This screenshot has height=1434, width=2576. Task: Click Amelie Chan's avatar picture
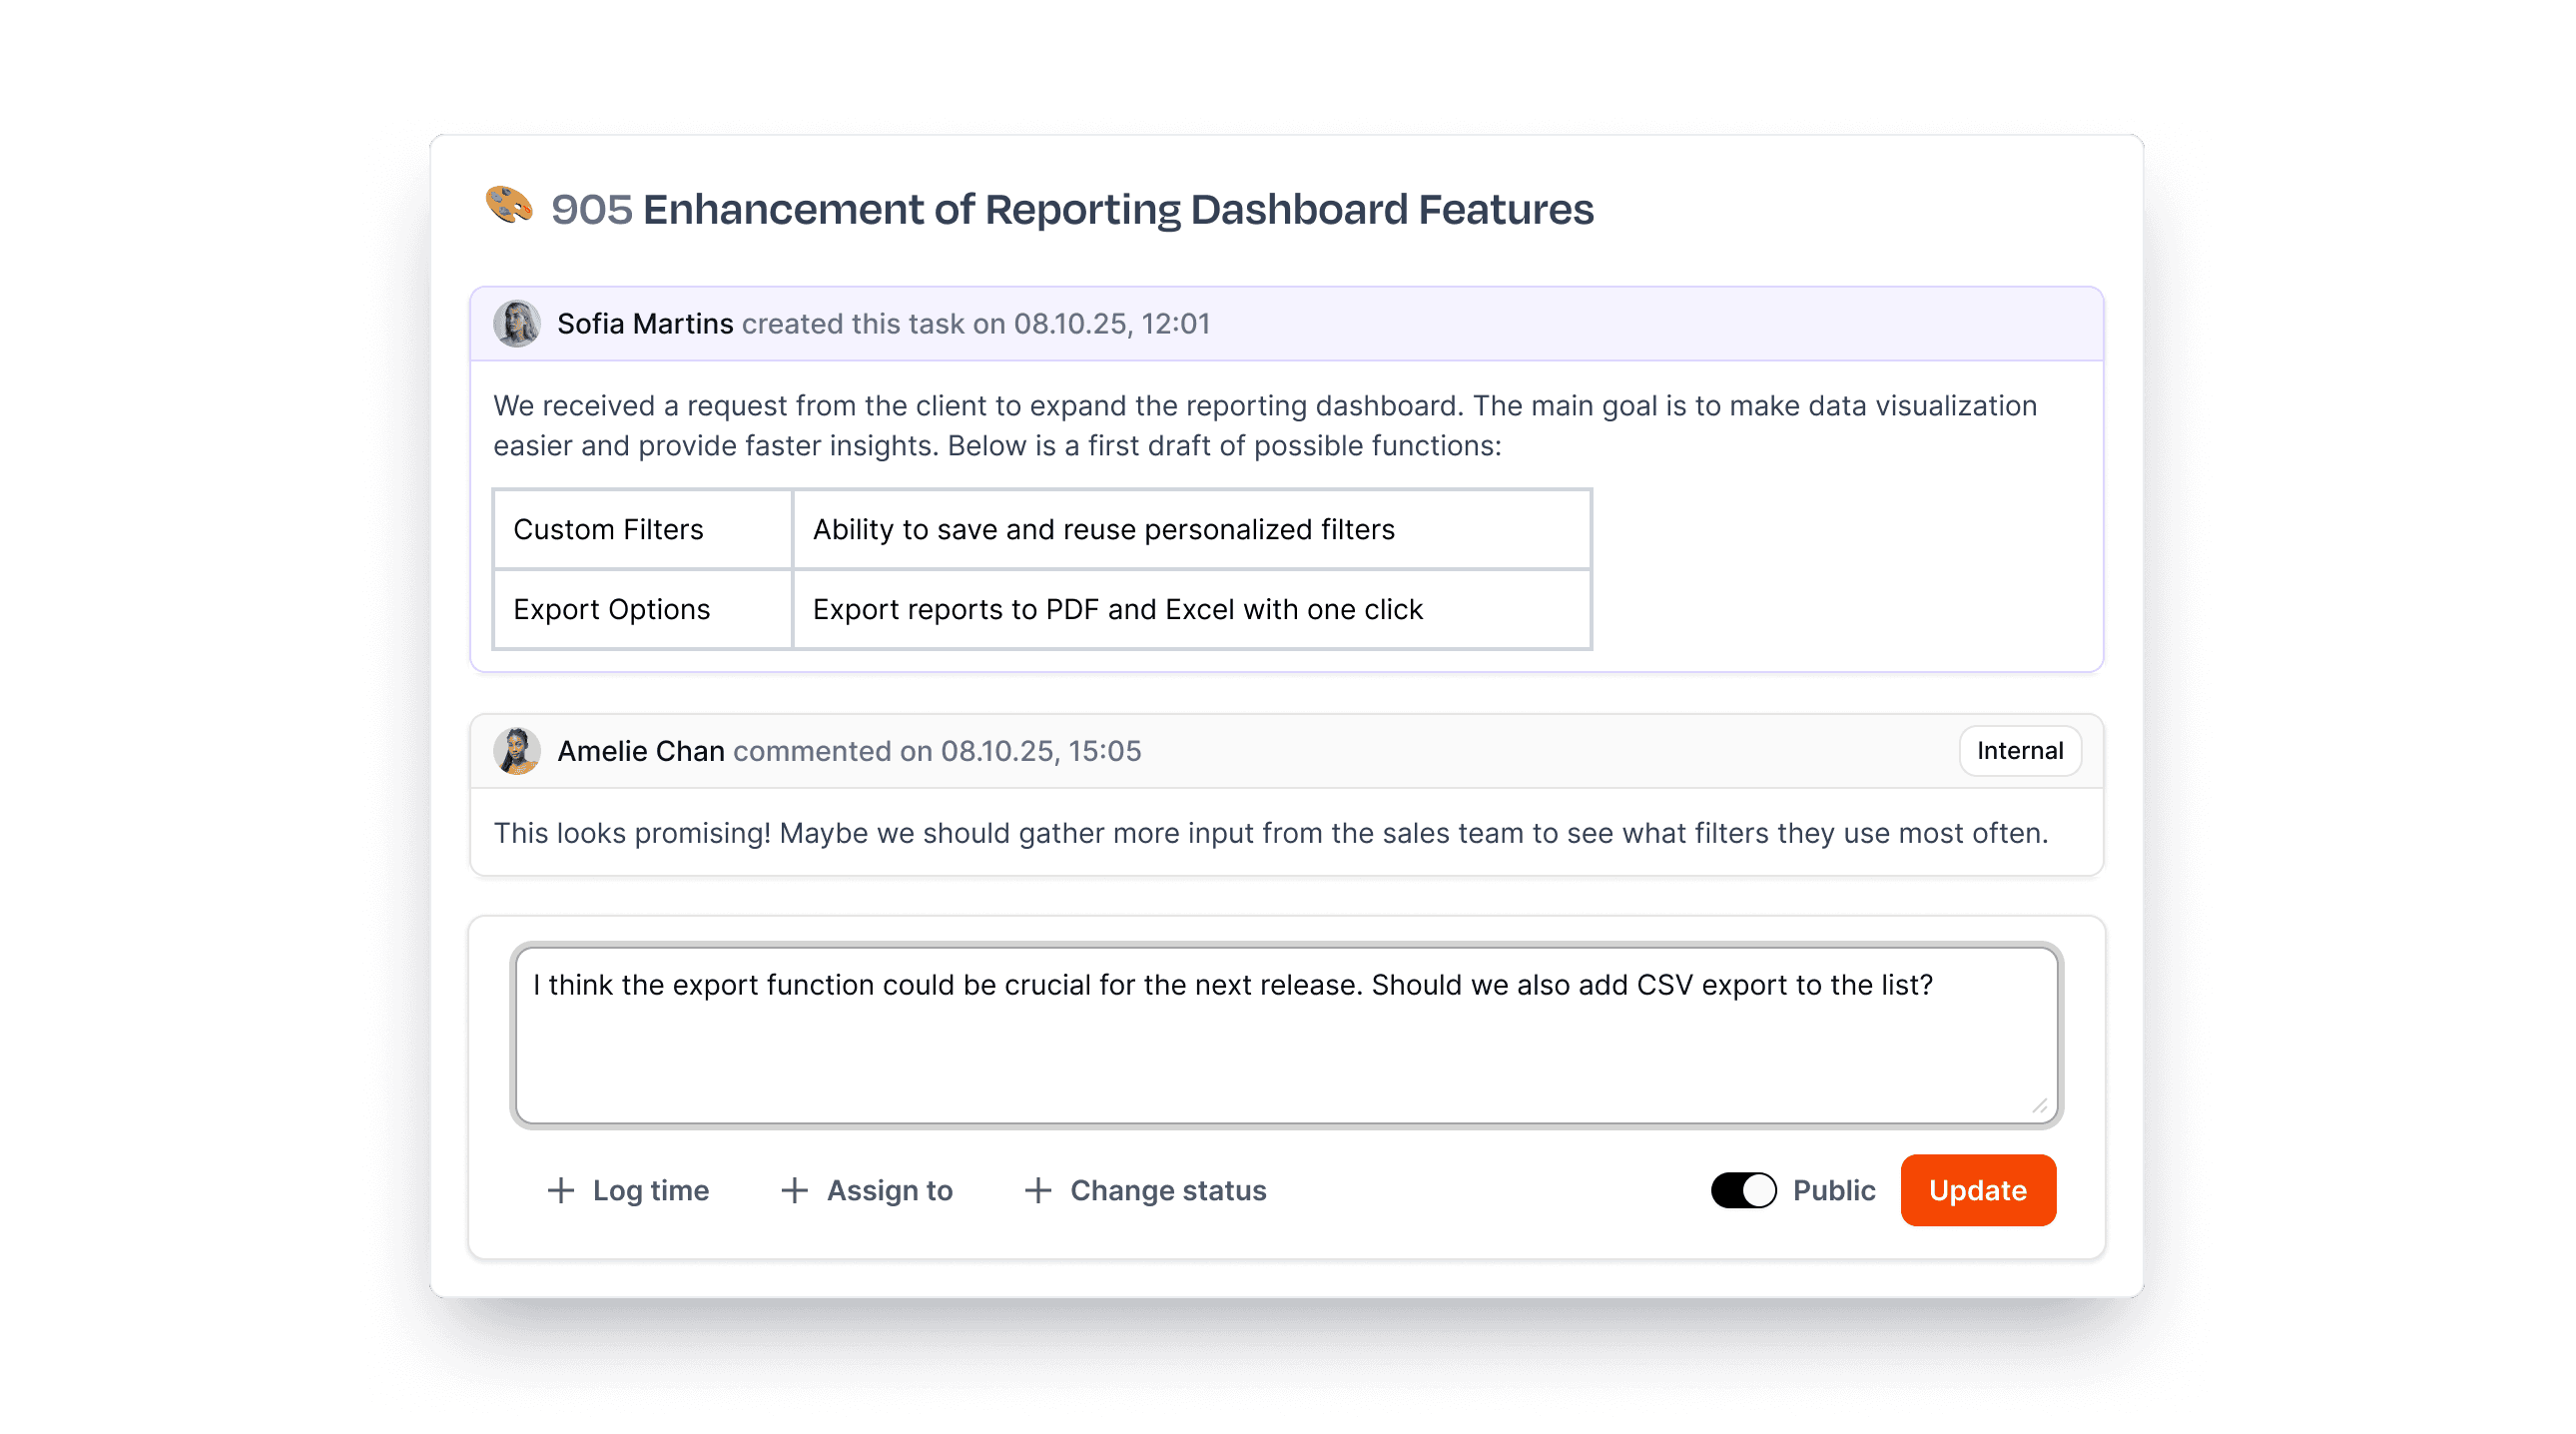[517, 751]
